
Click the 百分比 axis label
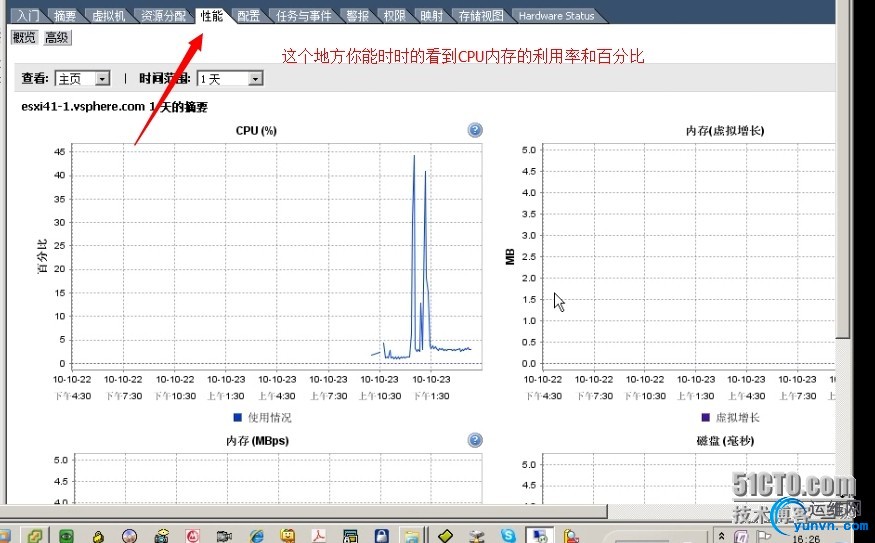click(42, 256)
